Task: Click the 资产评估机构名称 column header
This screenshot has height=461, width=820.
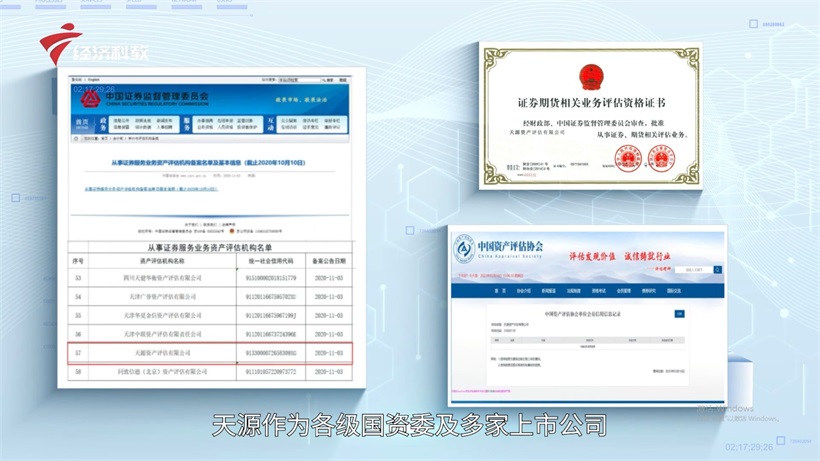Action: pos(162,261)
